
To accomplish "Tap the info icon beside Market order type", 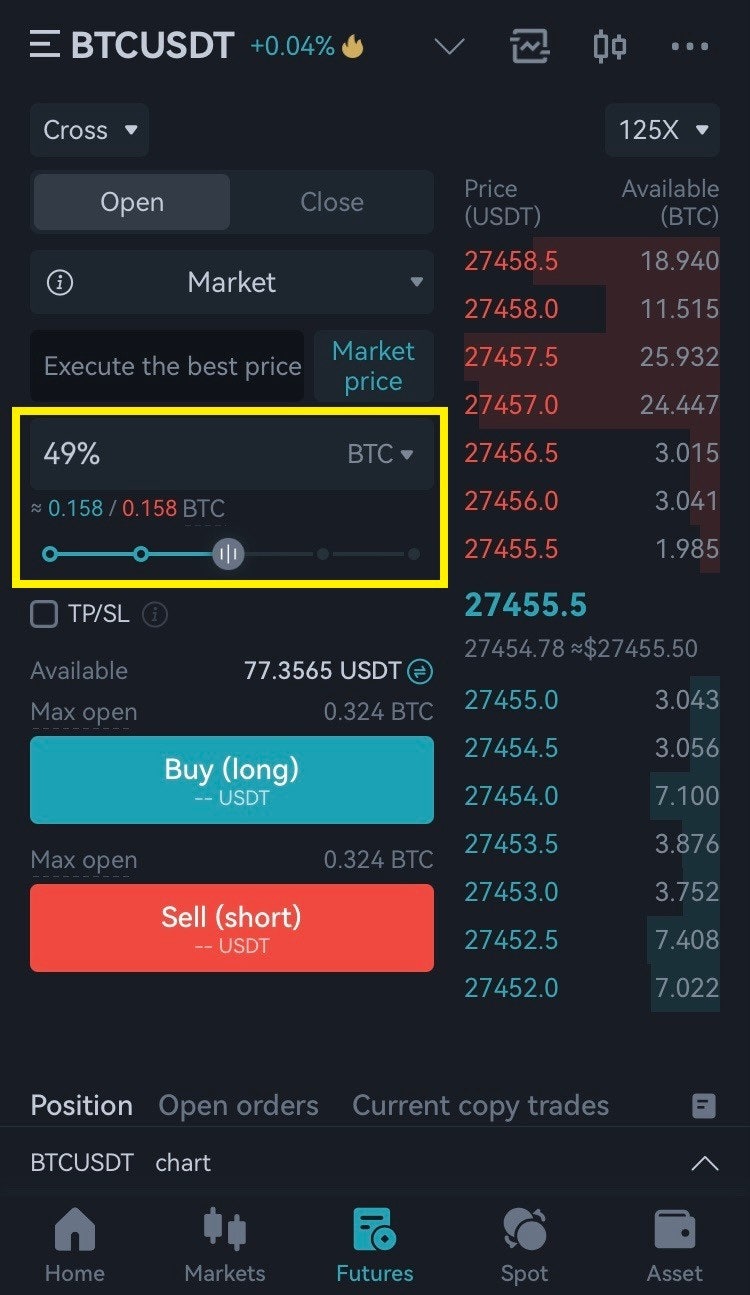I will [60, 283].
